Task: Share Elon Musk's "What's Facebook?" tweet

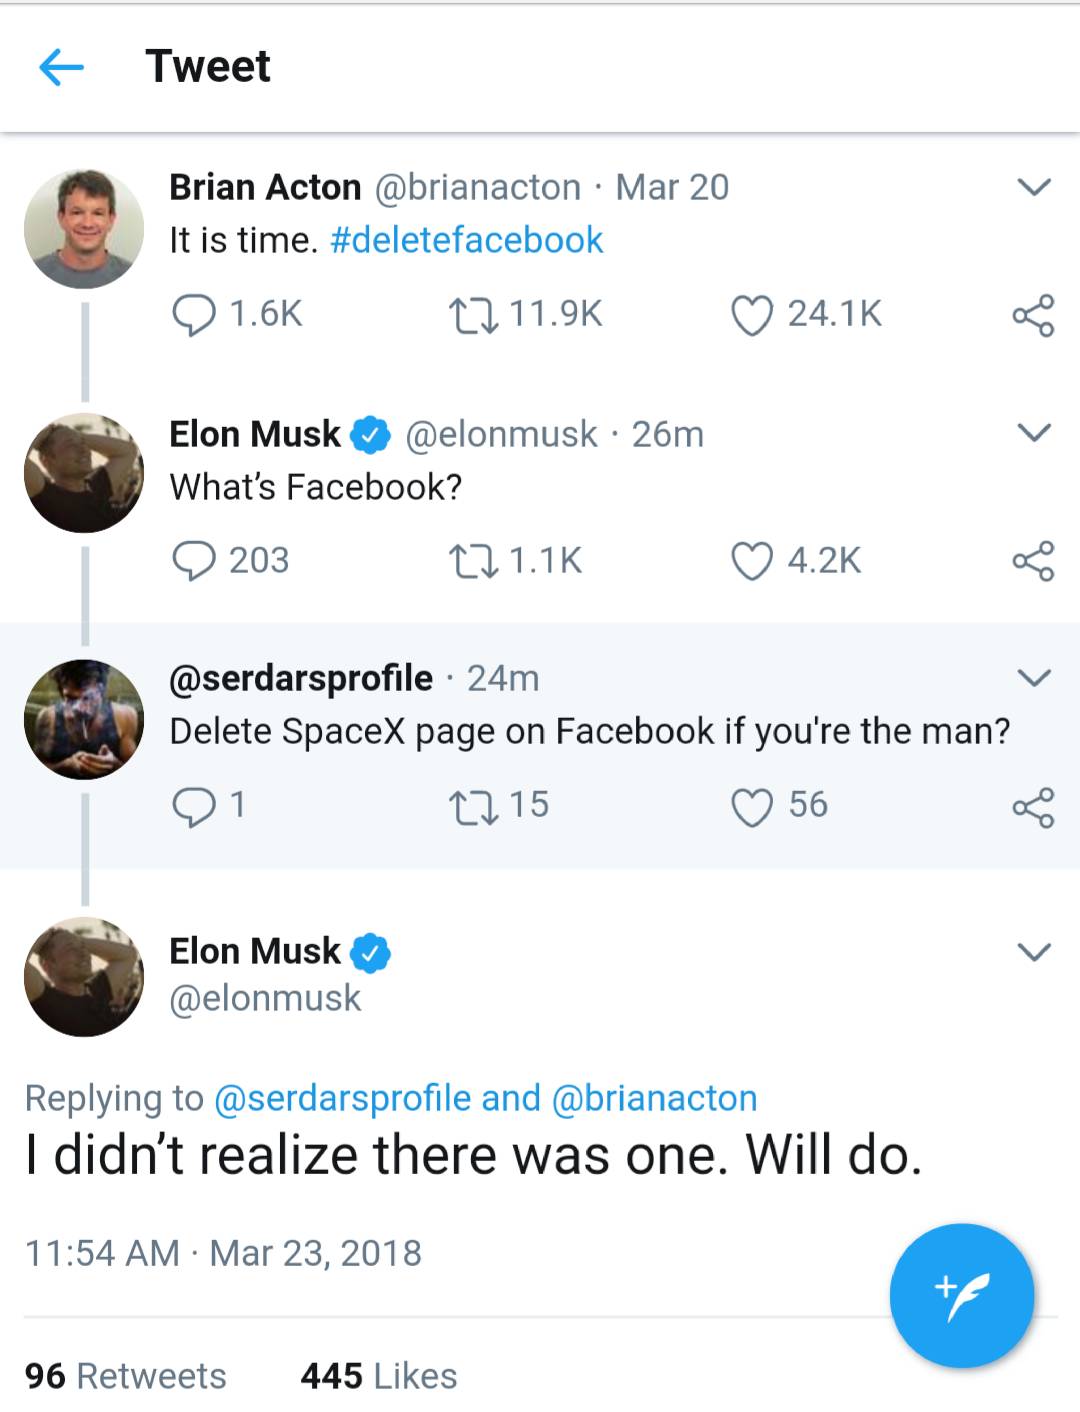Action: pyautogui.click(x=1035, y=560)
